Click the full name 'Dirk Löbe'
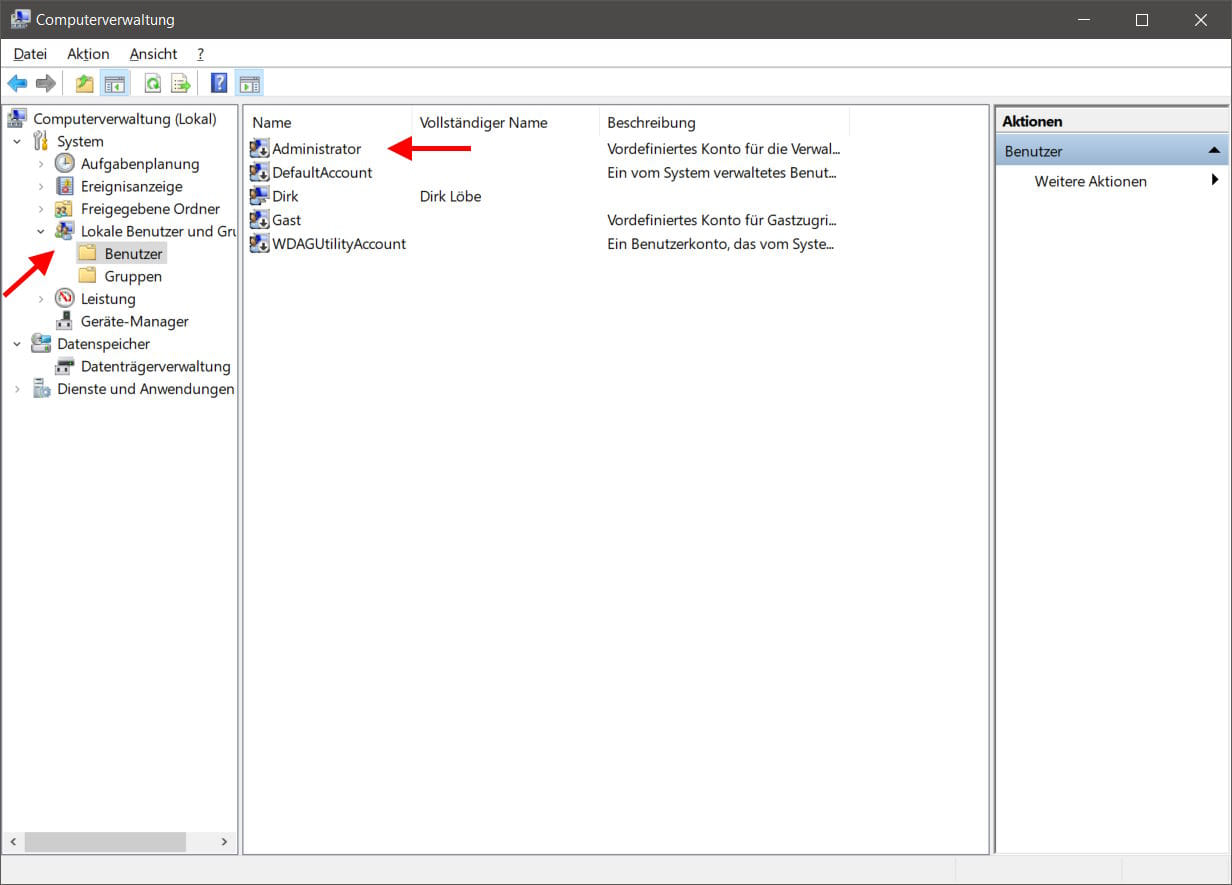 (x=450, y=196)
